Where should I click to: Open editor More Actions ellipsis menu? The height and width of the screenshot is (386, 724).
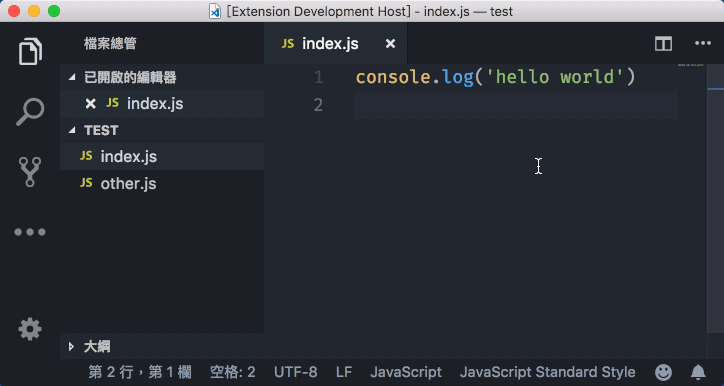click(x=703, y=43)
